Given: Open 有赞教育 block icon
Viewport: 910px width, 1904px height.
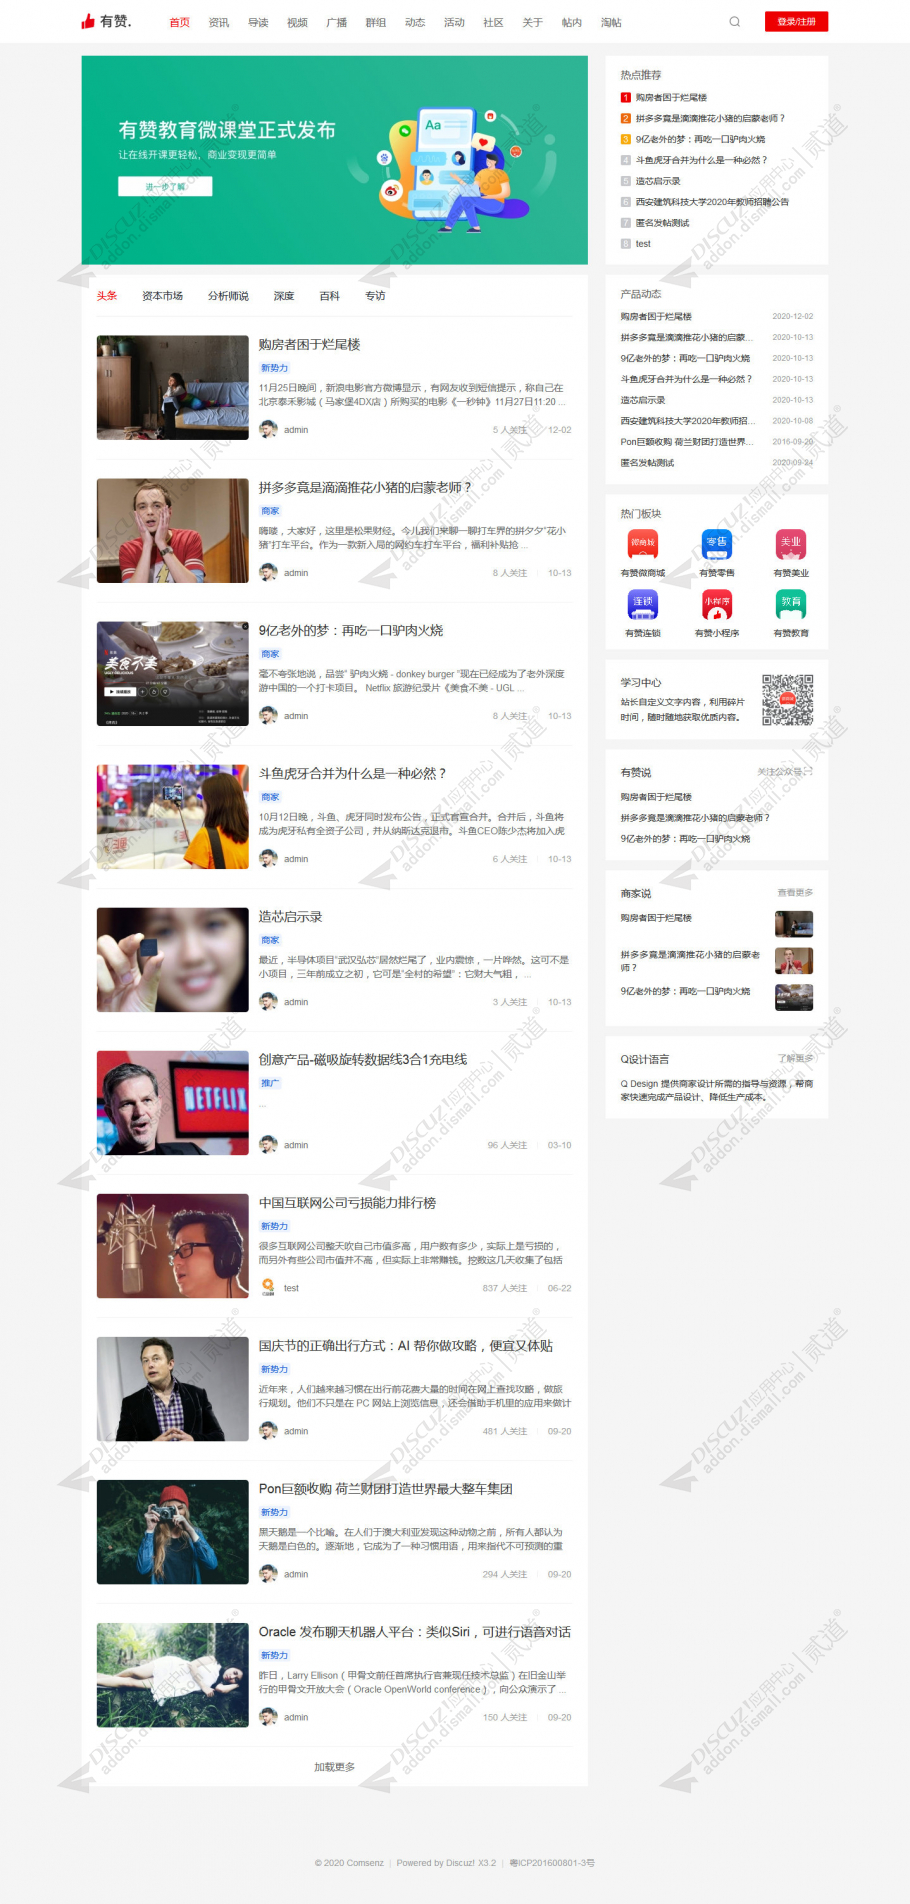Looking at the screenshot, I should 791,603.
